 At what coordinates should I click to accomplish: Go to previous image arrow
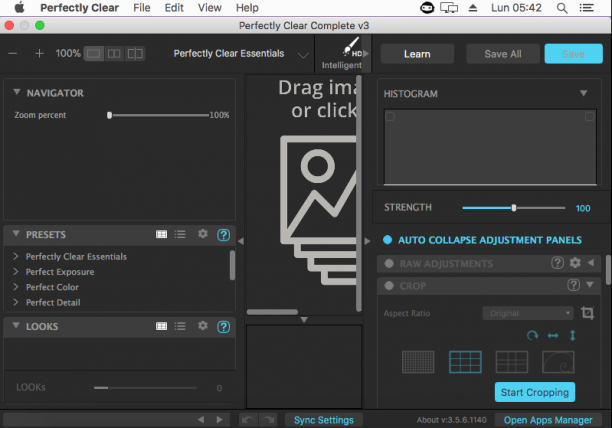201,420
